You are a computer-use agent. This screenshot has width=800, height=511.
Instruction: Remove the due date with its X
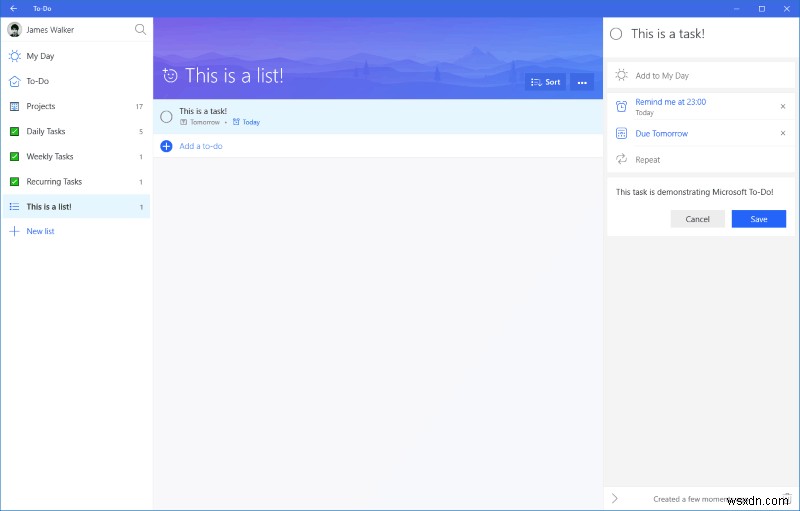tap(783, 133)
